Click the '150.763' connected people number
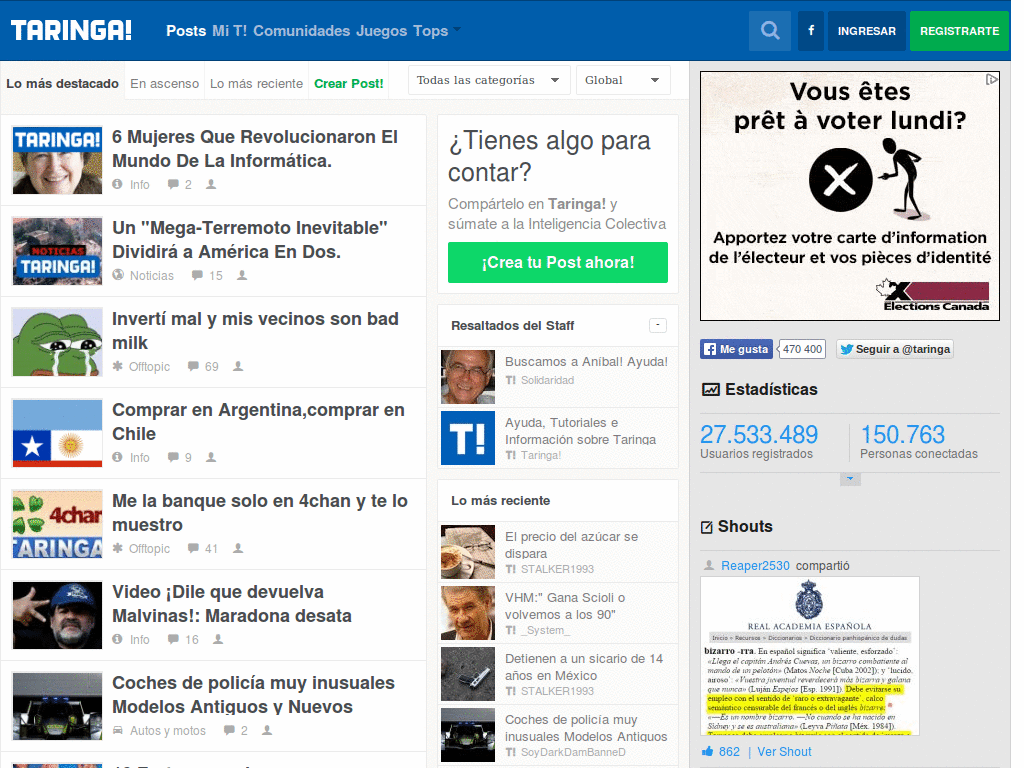 tap(903, 434)
